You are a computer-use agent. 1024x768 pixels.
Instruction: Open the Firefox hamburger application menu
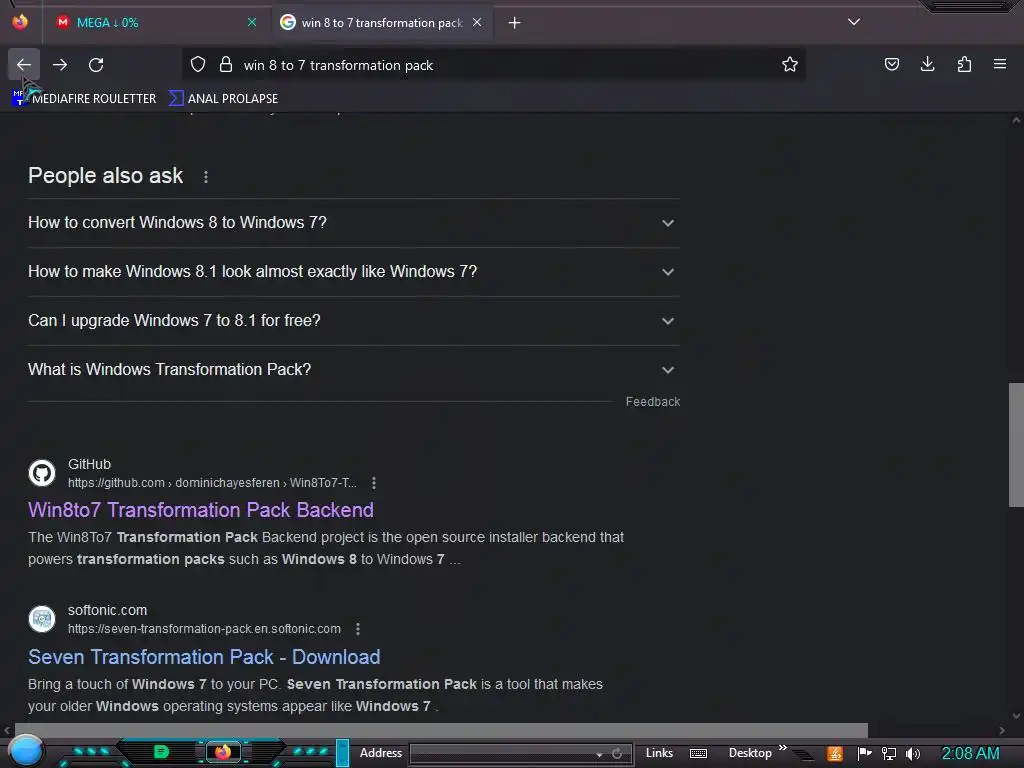point(1000,64)
